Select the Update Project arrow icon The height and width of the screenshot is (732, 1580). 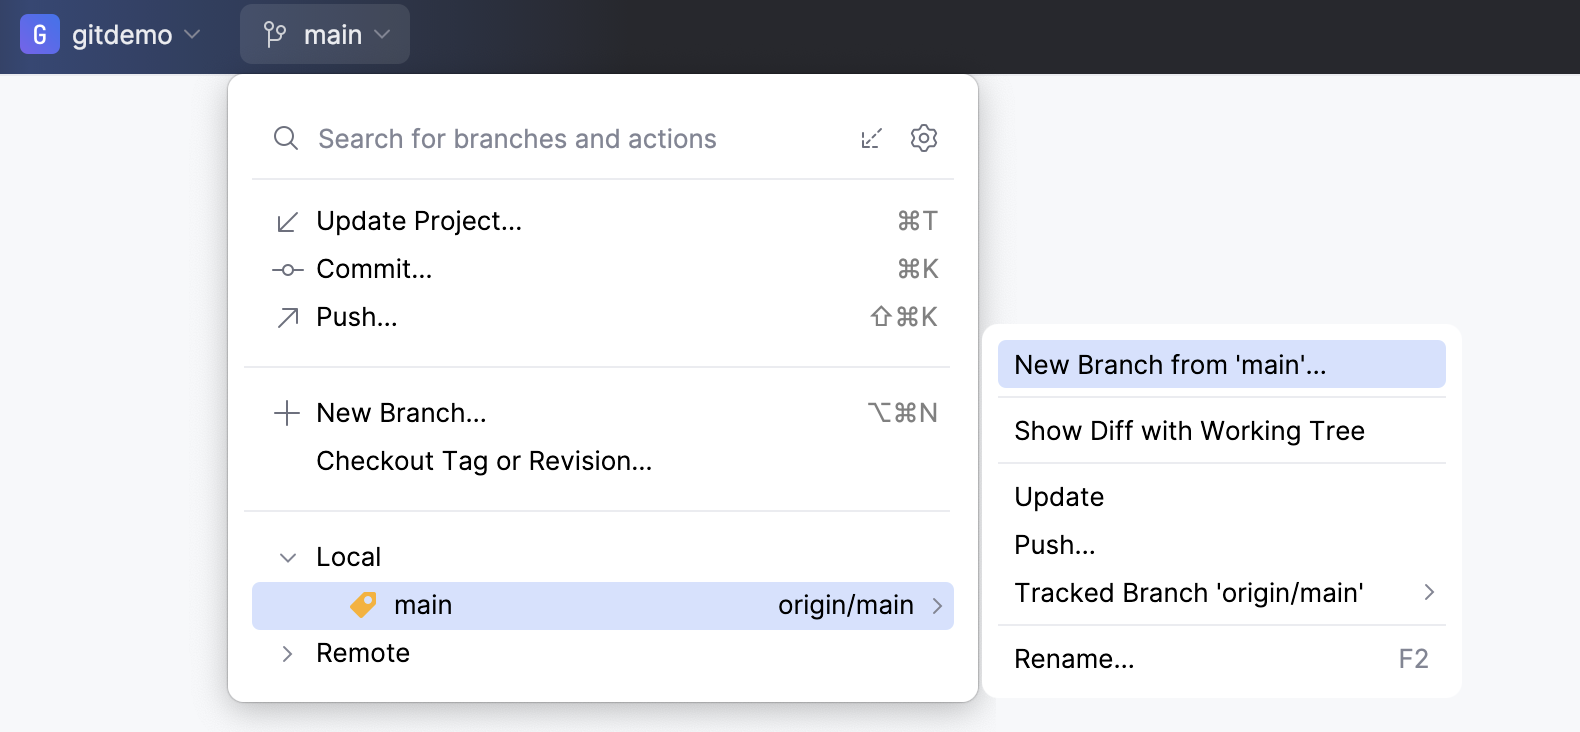(286, 221)
